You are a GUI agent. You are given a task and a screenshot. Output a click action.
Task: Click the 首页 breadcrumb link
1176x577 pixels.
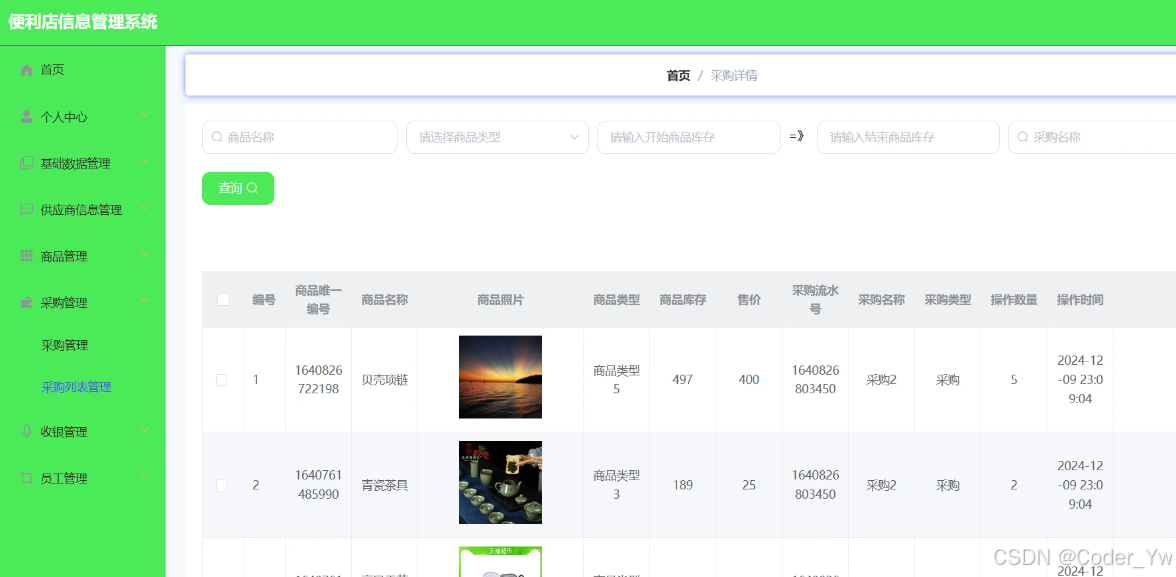(x=678, y=75)
